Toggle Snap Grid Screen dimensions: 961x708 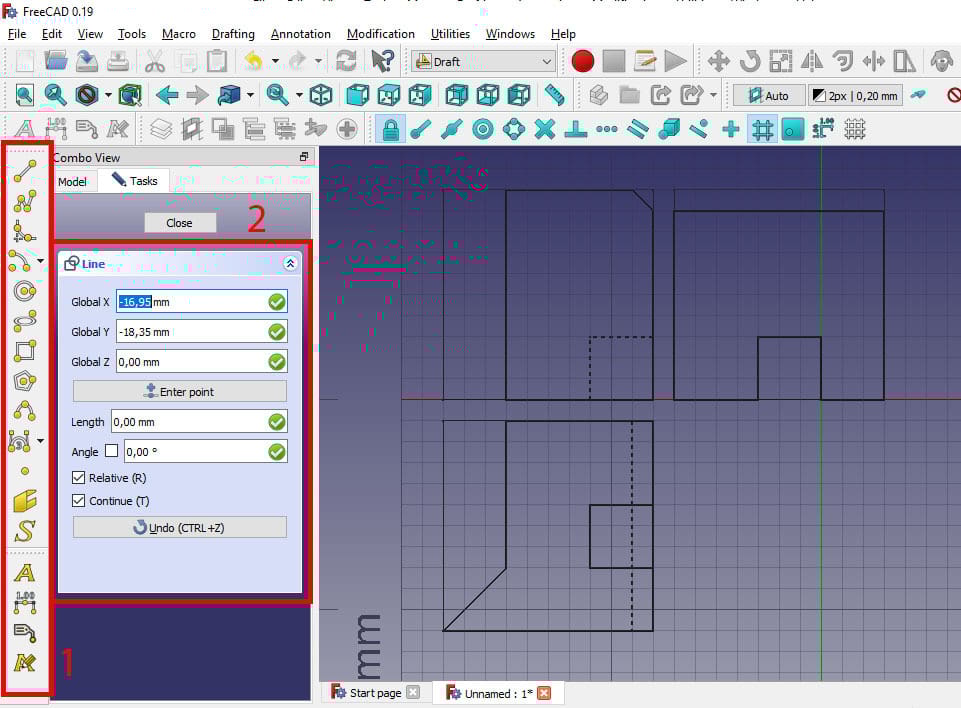pos(762,129)
